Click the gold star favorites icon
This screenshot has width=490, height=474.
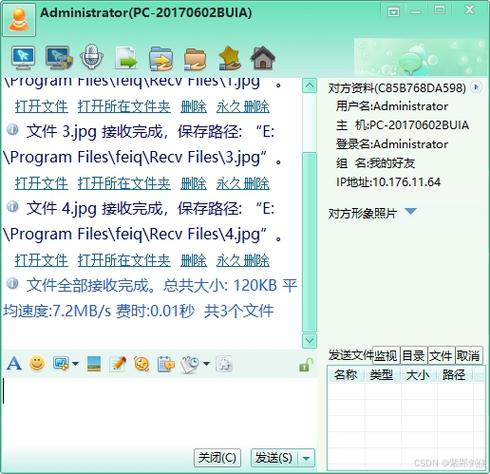230,58
